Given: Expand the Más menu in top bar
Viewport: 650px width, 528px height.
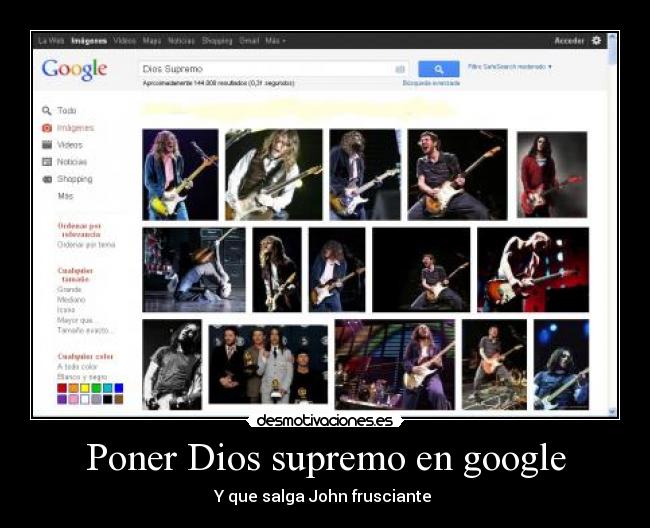Looking at the screenshot, I should click(x=275, y=41).
